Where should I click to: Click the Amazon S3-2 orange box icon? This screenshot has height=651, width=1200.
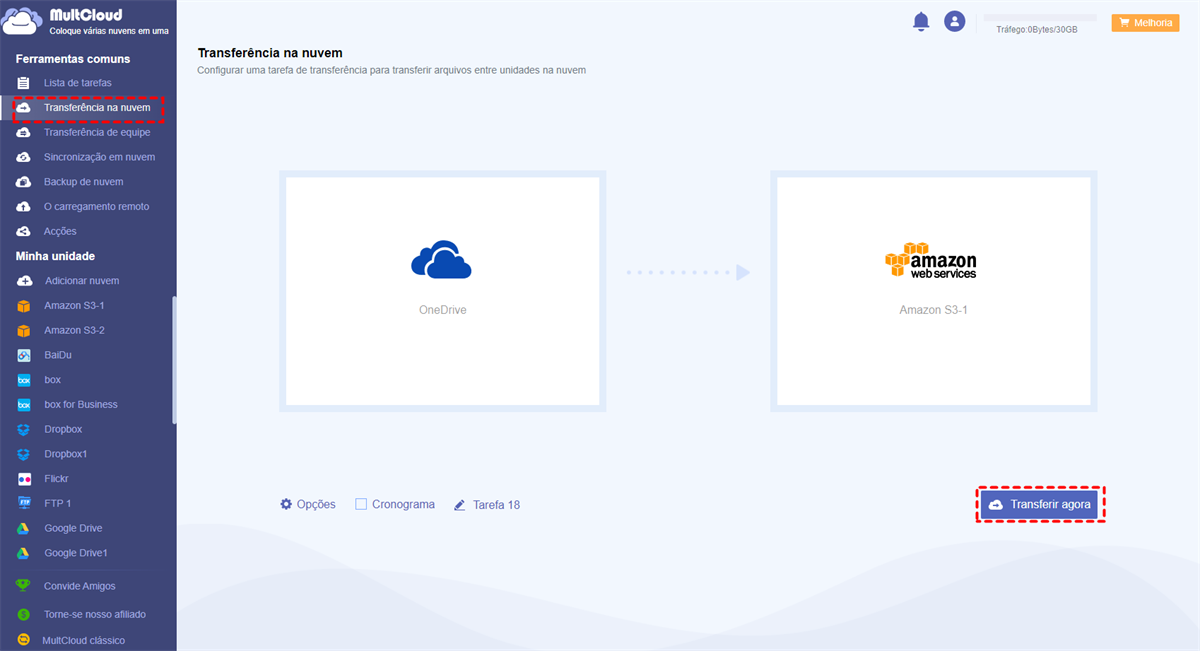coord(24,330)
